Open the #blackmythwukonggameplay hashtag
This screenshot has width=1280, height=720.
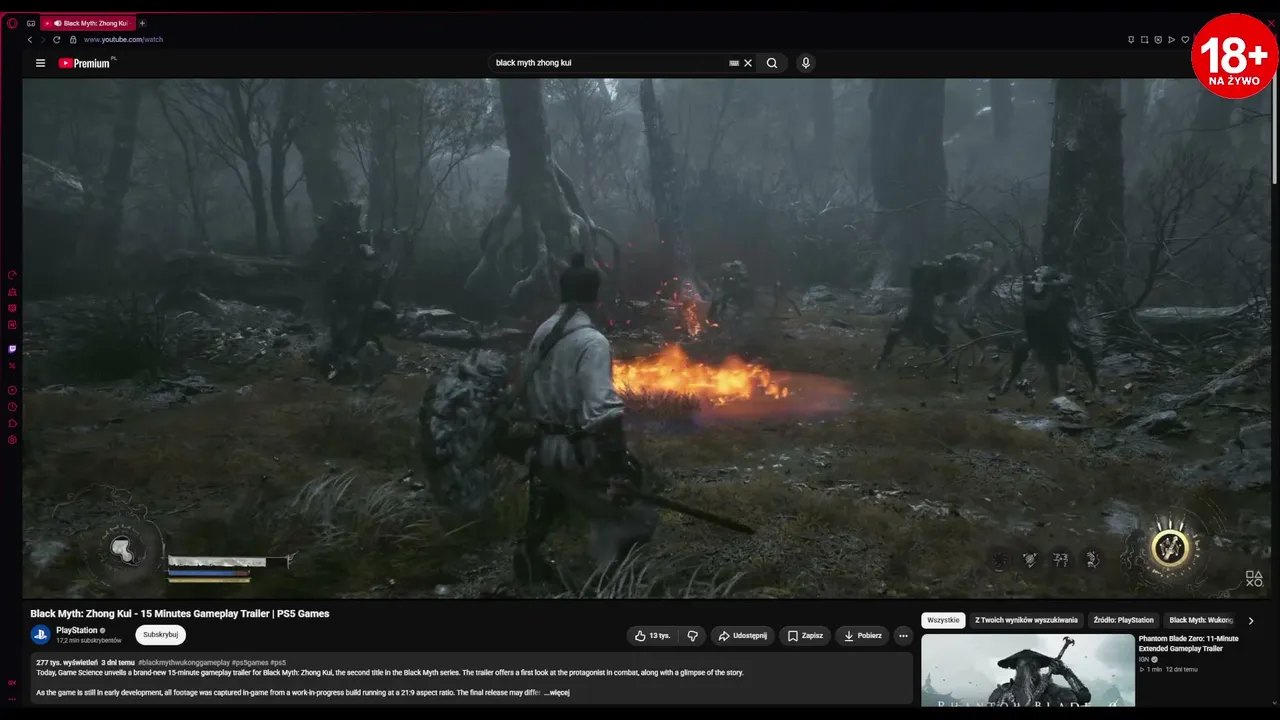click(184, 663)
